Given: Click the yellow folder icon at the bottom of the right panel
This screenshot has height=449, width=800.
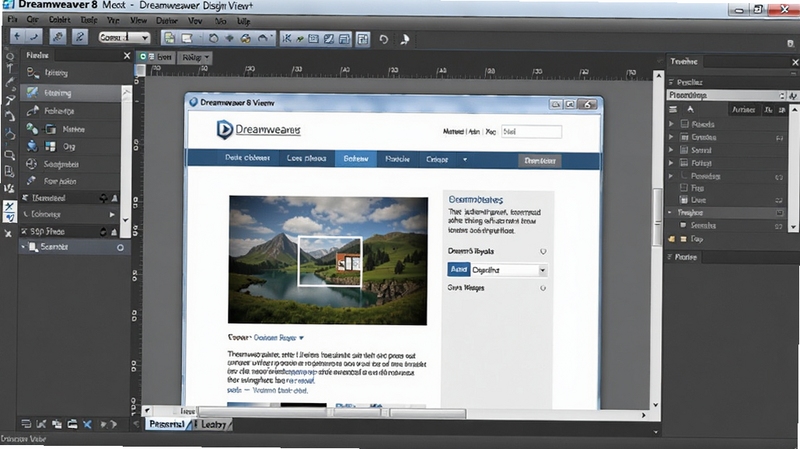Looking at the screenshot, I should [671, 239].
